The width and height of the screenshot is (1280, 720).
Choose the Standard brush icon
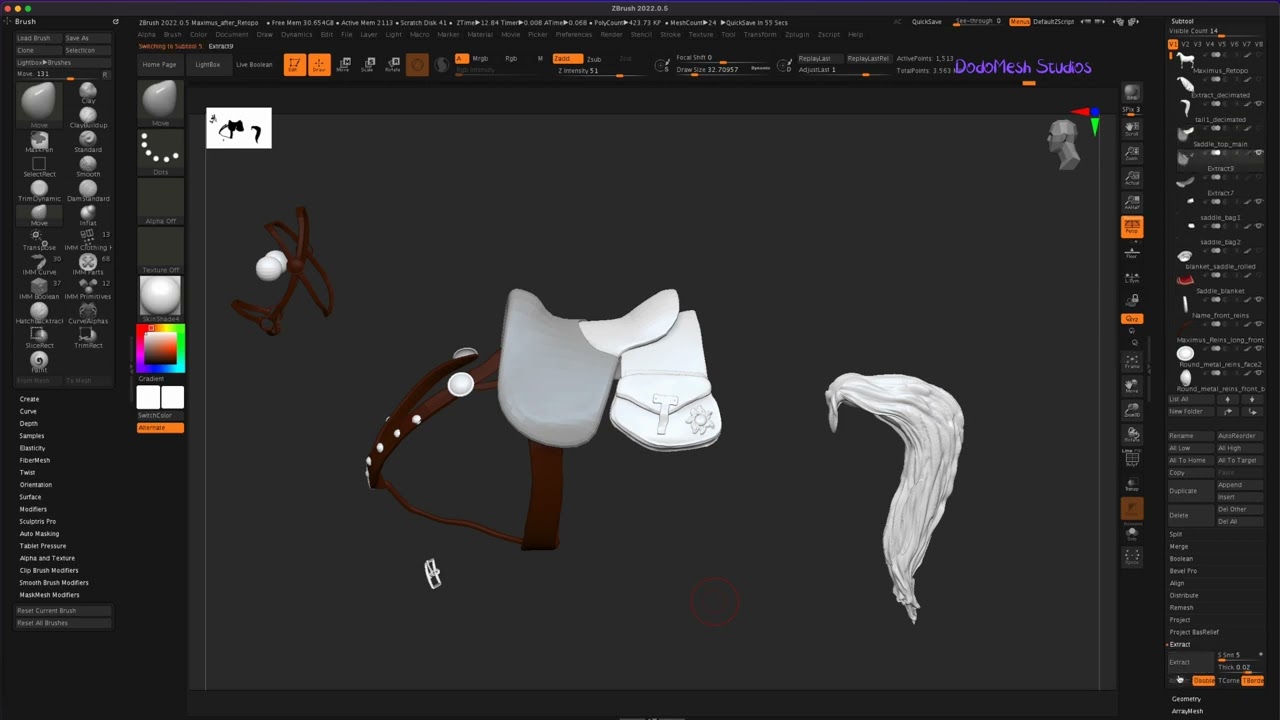click(x=88, y=141)
